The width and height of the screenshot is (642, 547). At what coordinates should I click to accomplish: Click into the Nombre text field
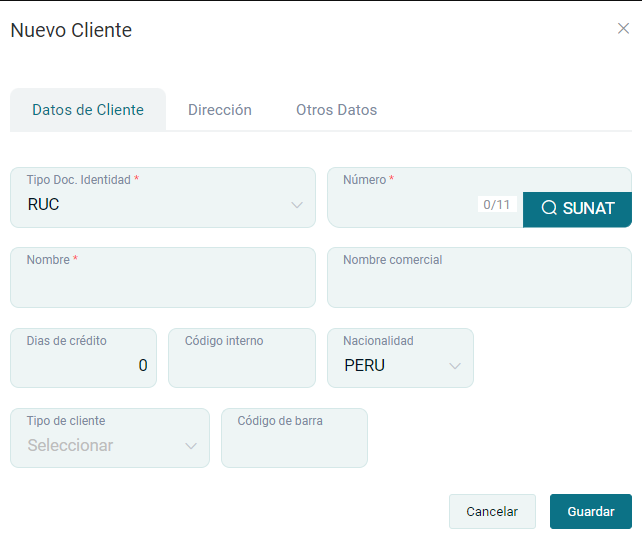(x=162, y=286)
